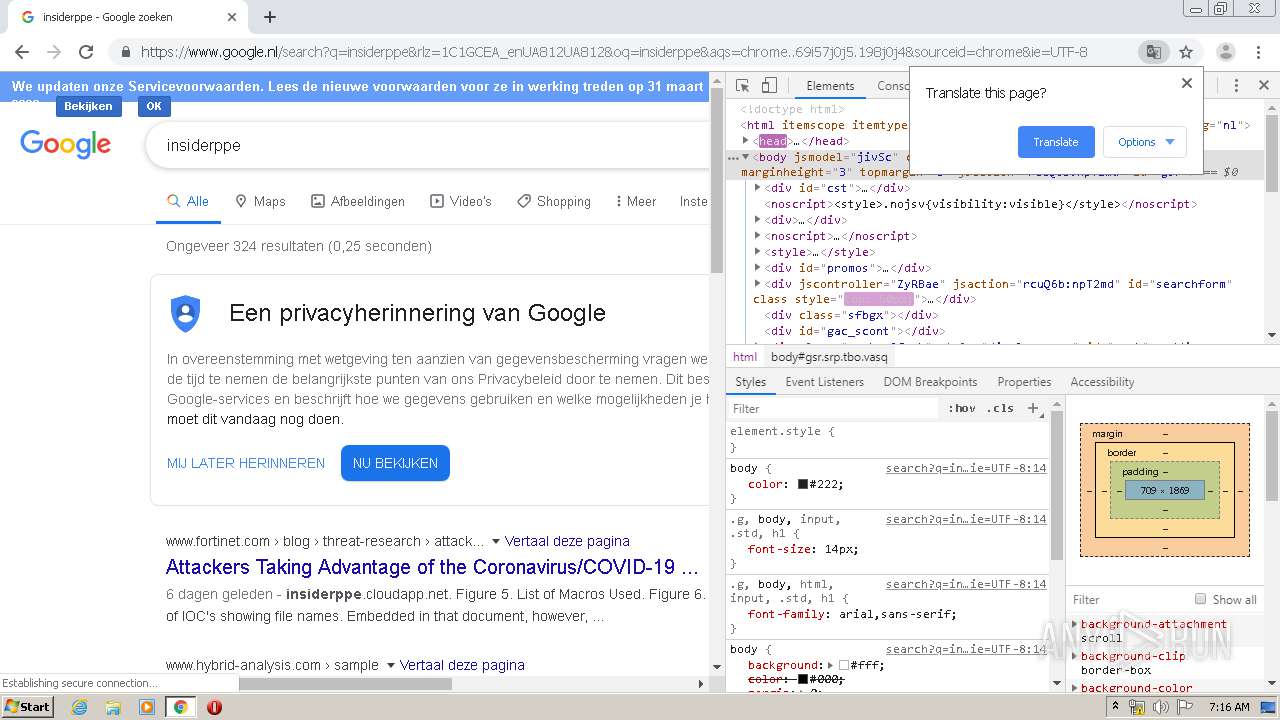Click the privacy shield icon
The height and width of the screenshot is (720, 1280).
[x=185, y=313]
